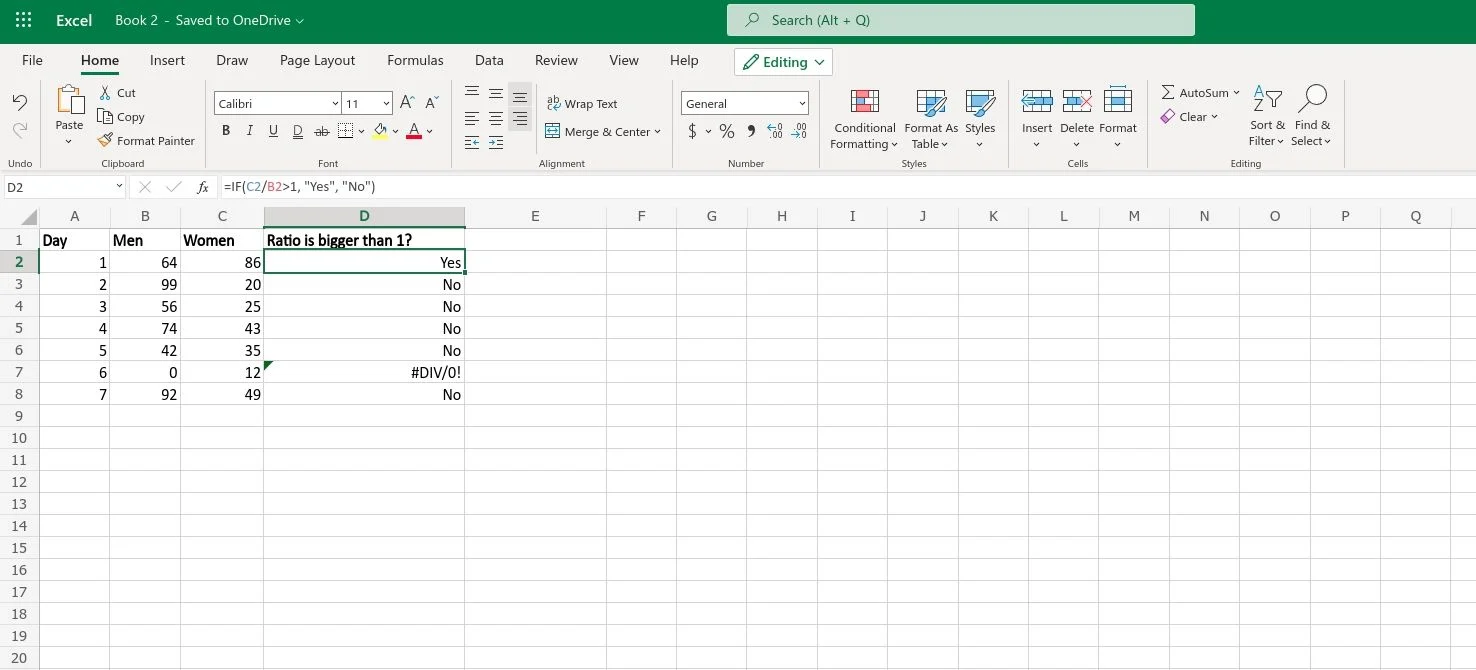Click the Clear button

pos(1190,117)
